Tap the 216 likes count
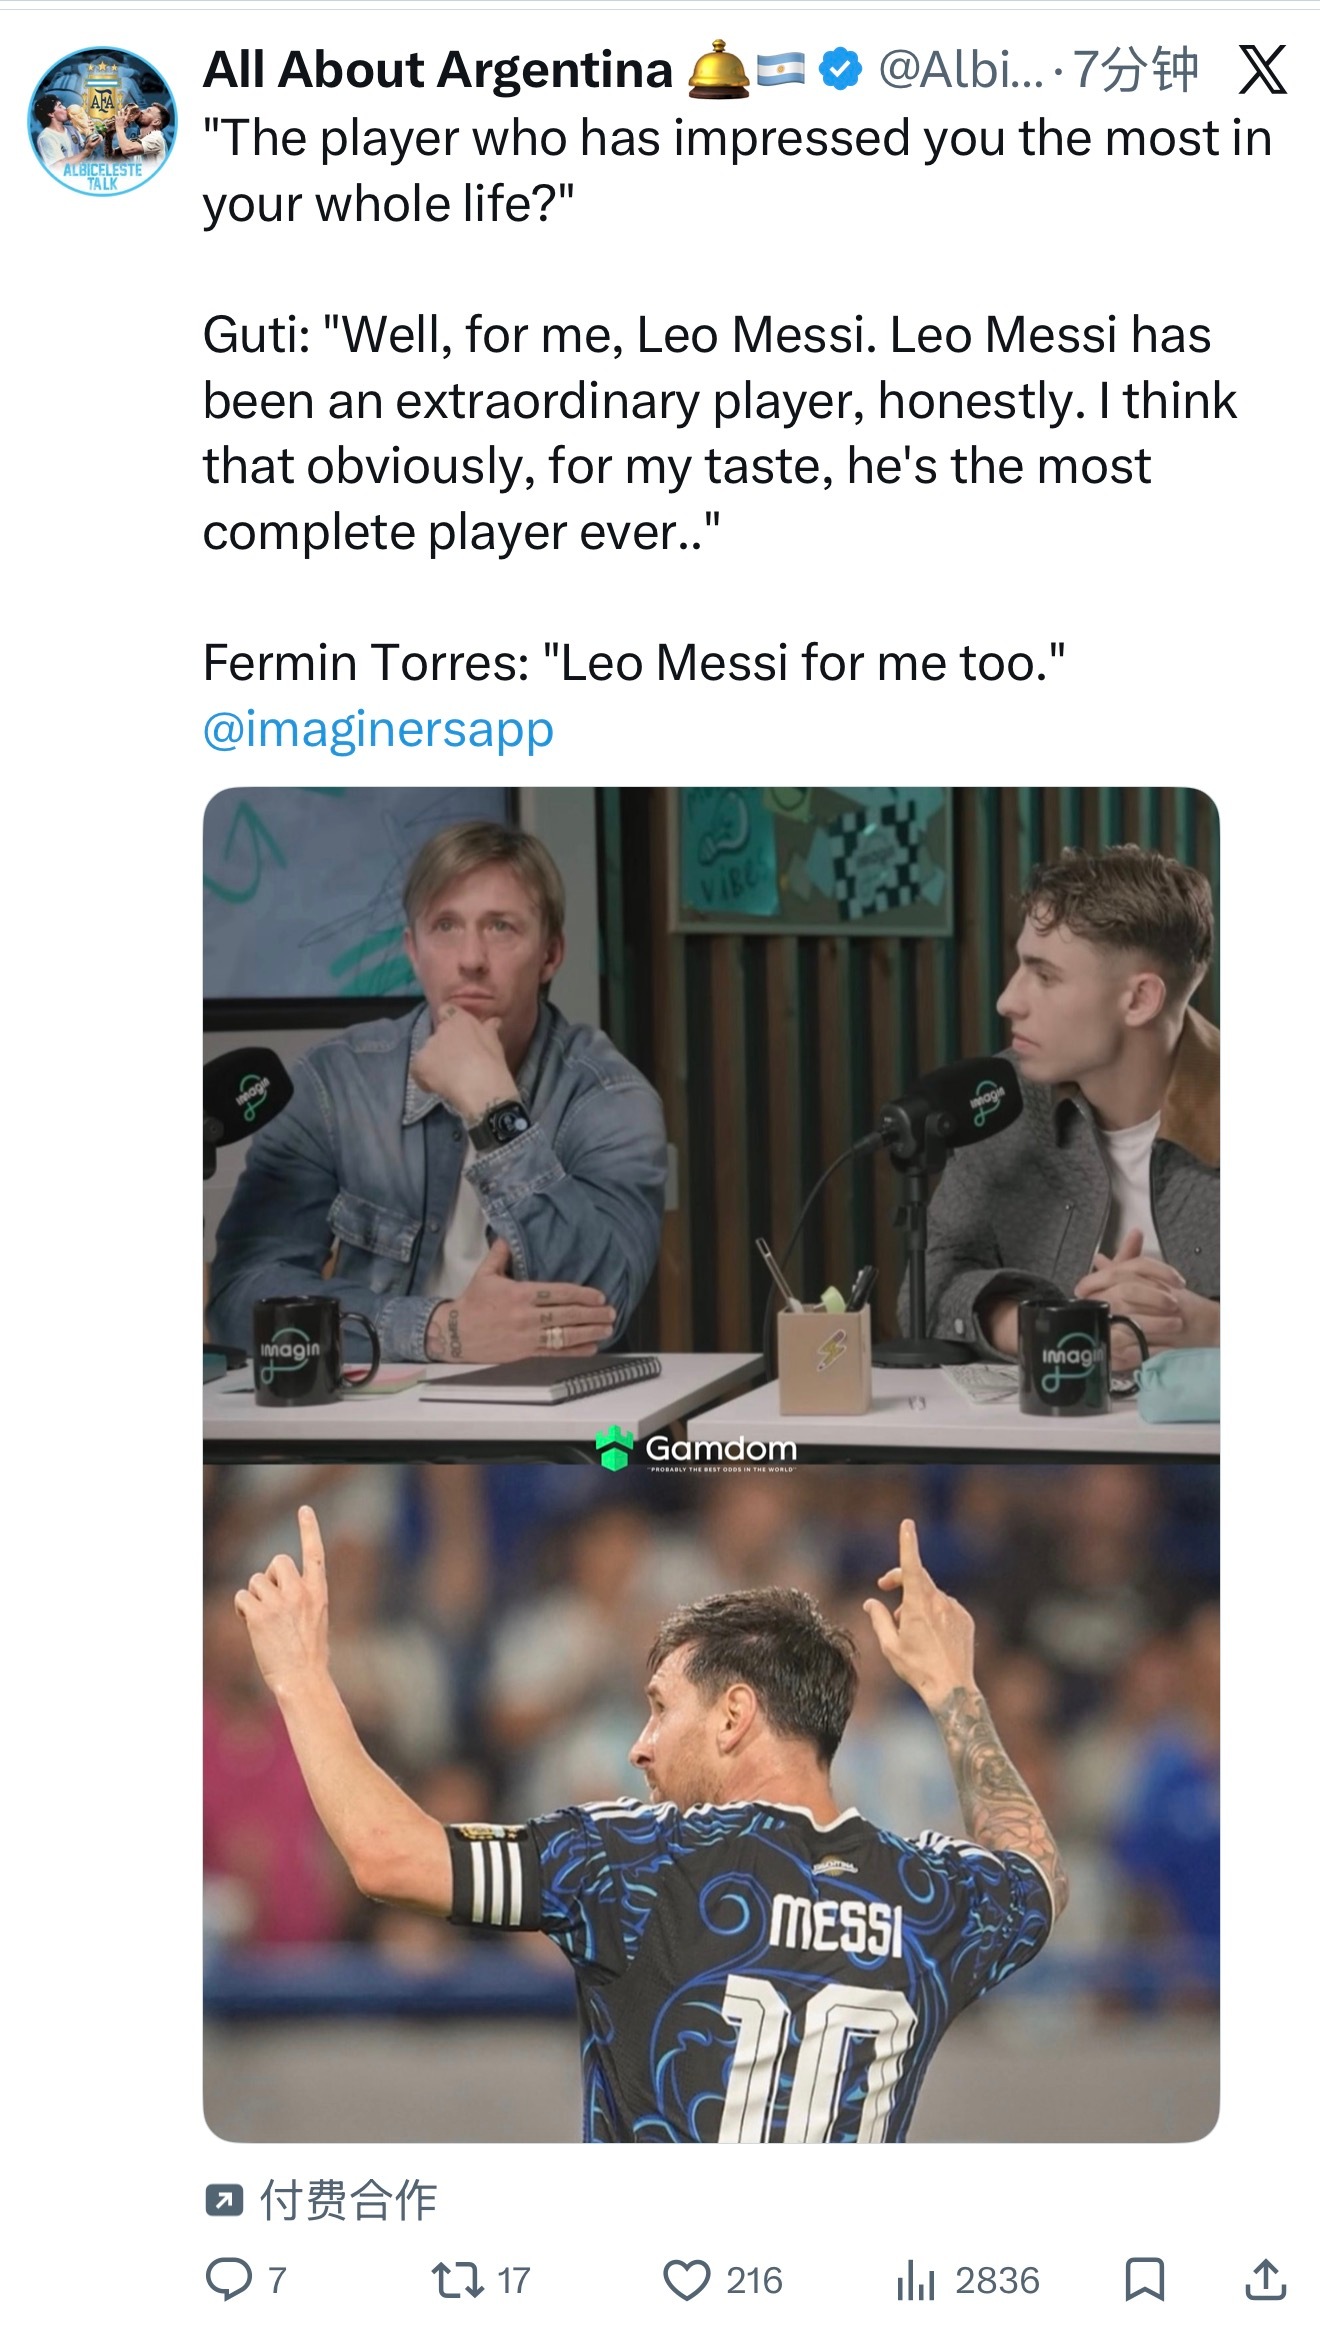 click(x=754, y=2280)
